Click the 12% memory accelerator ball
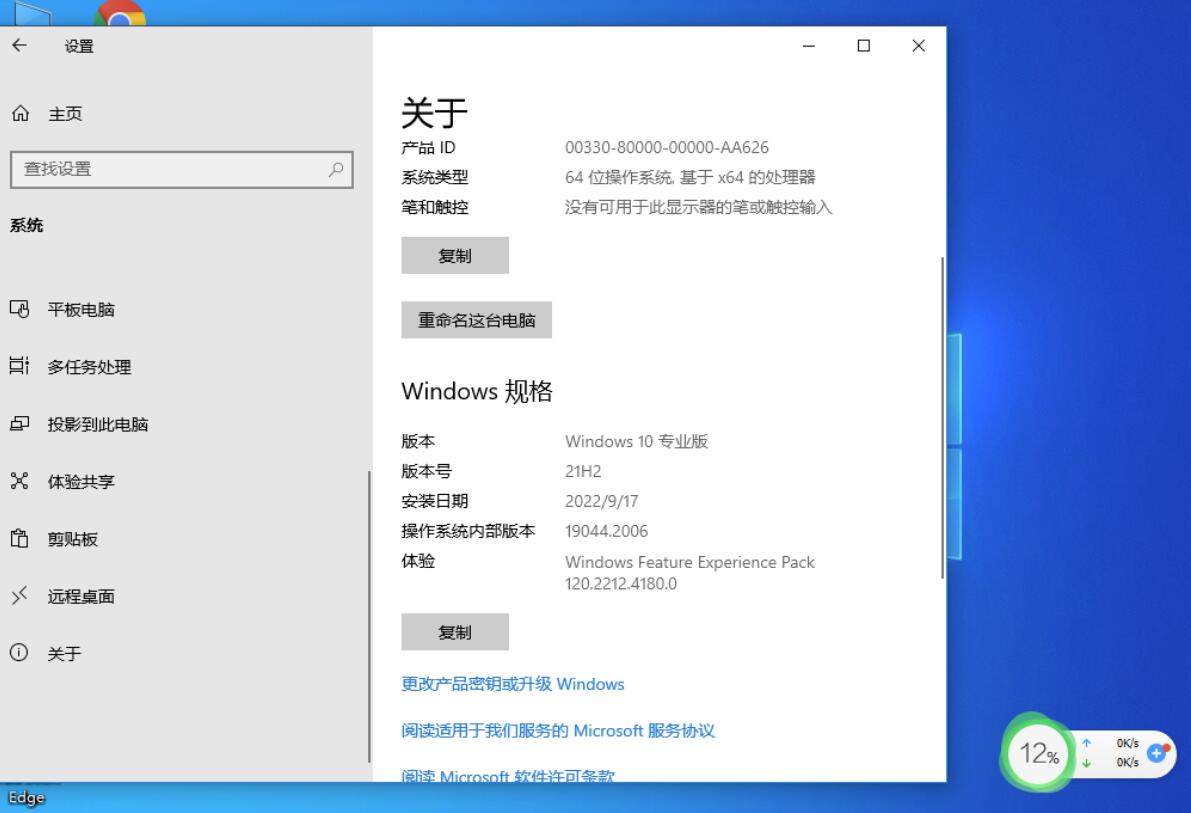 (x=1038, y=753)
